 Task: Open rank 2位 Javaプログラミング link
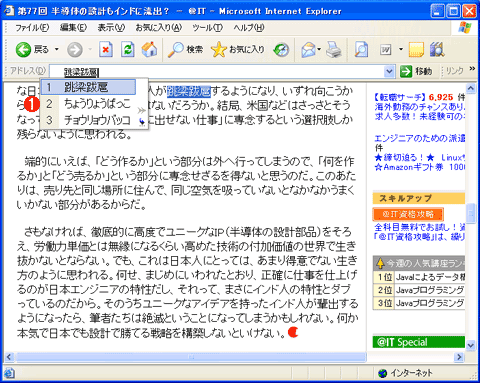pos(430,290)
